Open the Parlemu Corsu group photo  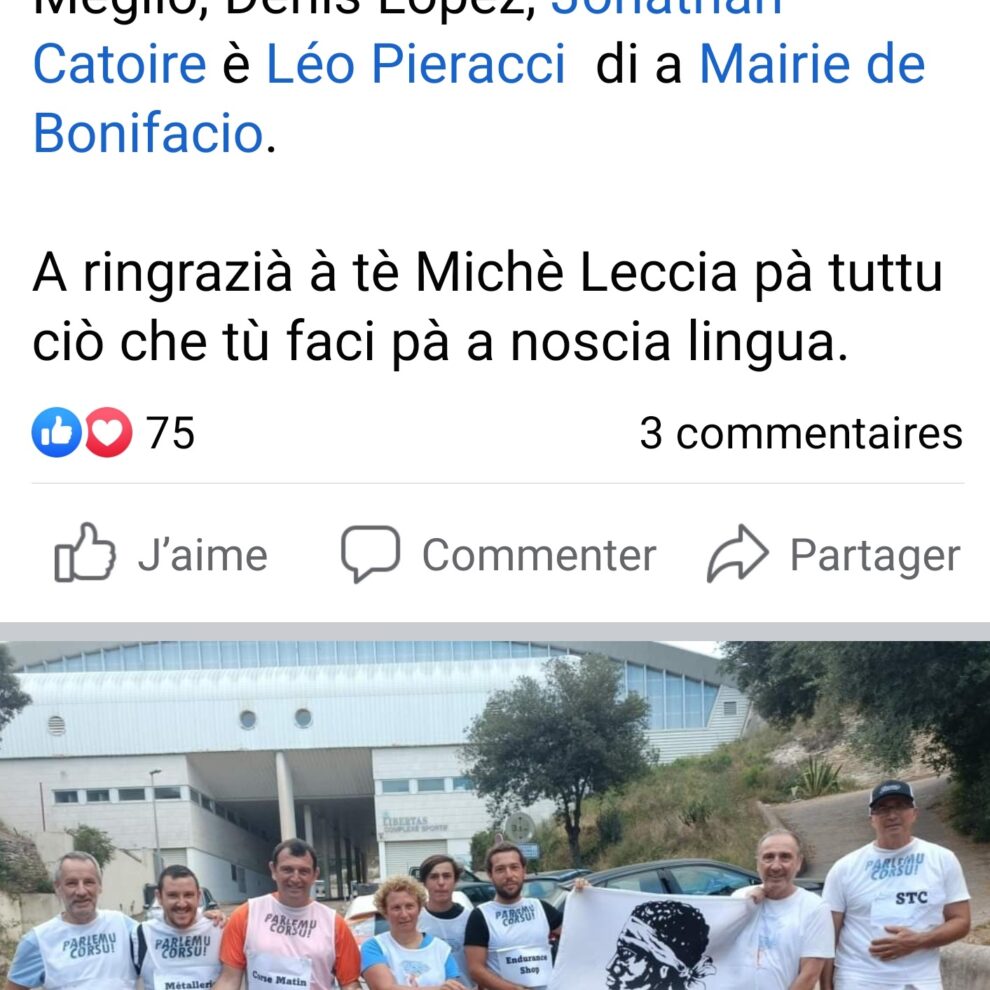[x=495, y=816]
